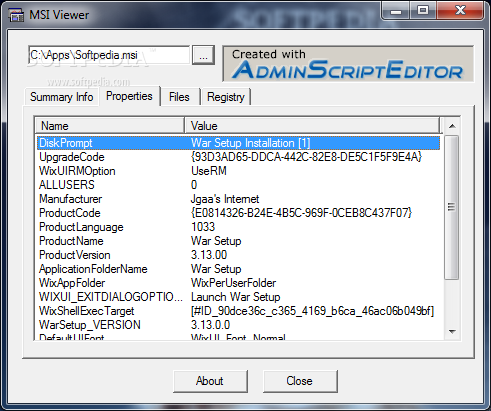Select the WIXUI_EXITDIALOGOPTIO... row
This screenshot has height=411, width=491.
tap(238, 297)
